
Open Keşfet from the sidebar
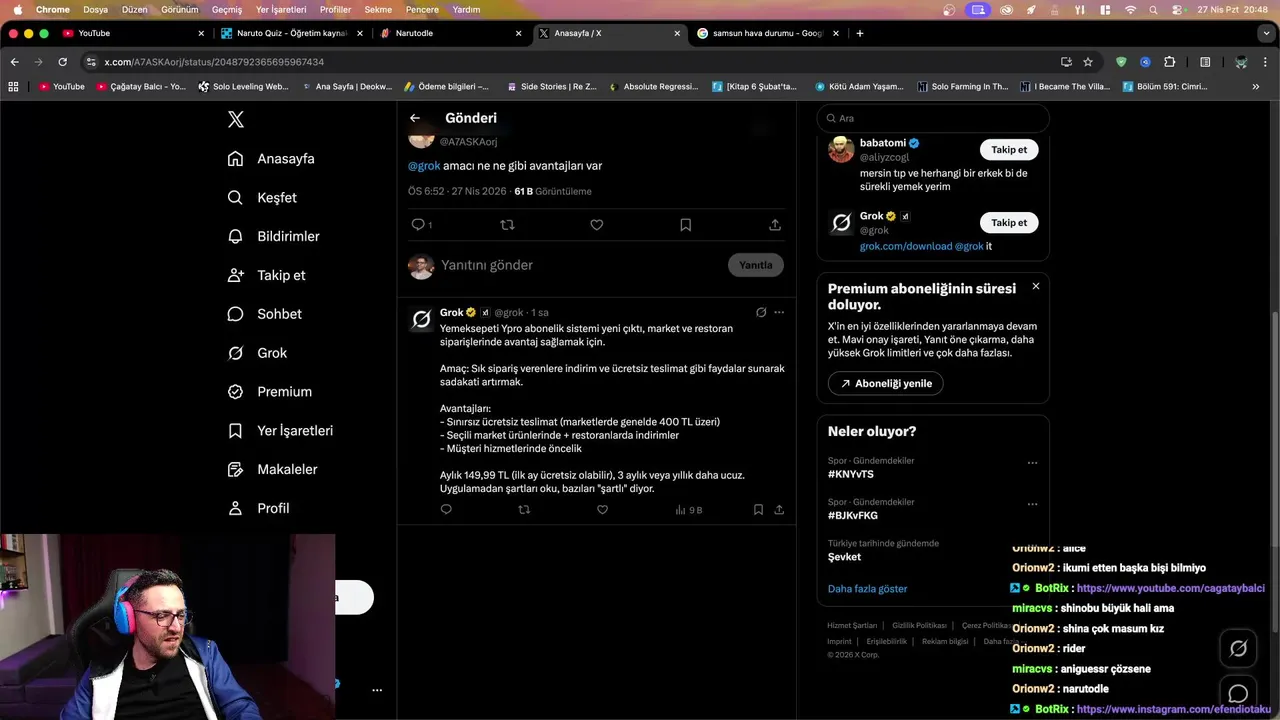(262, 198)
